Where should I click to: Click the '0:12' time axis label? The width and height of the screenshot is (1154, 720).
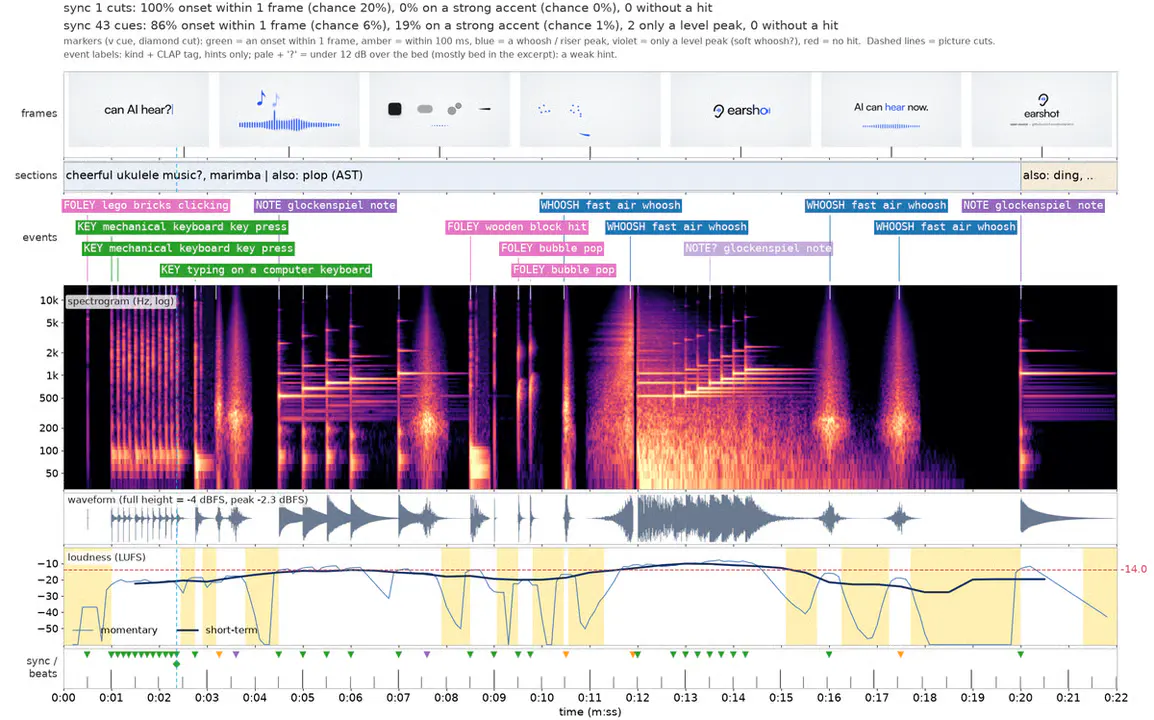tap(637, 698)
